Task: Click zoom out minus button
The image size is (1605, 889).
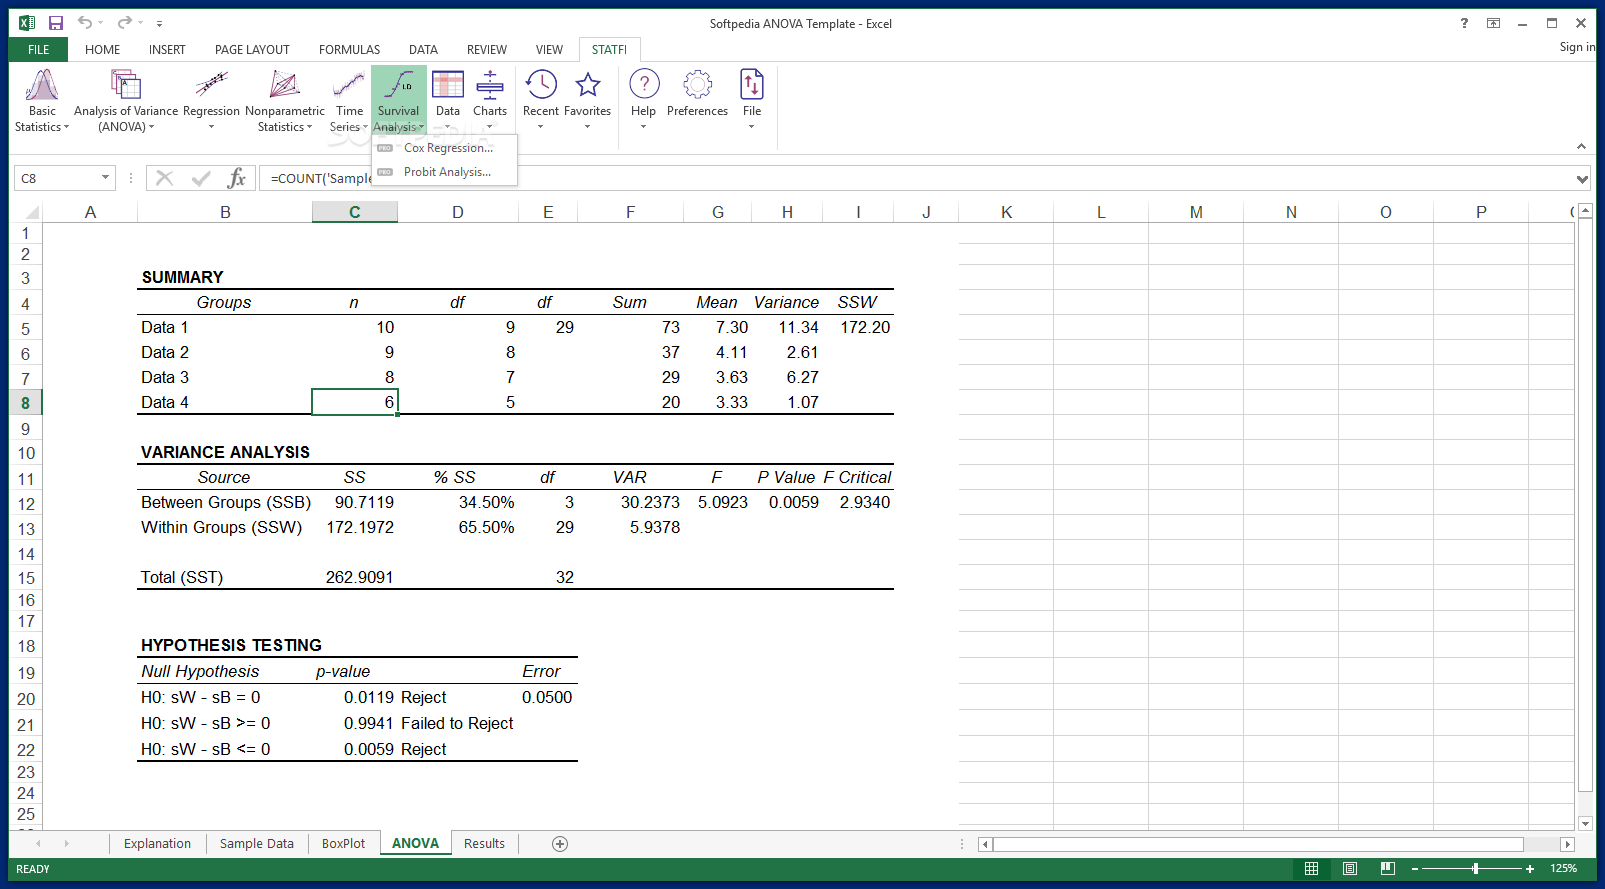Action: pos(1414,869)
